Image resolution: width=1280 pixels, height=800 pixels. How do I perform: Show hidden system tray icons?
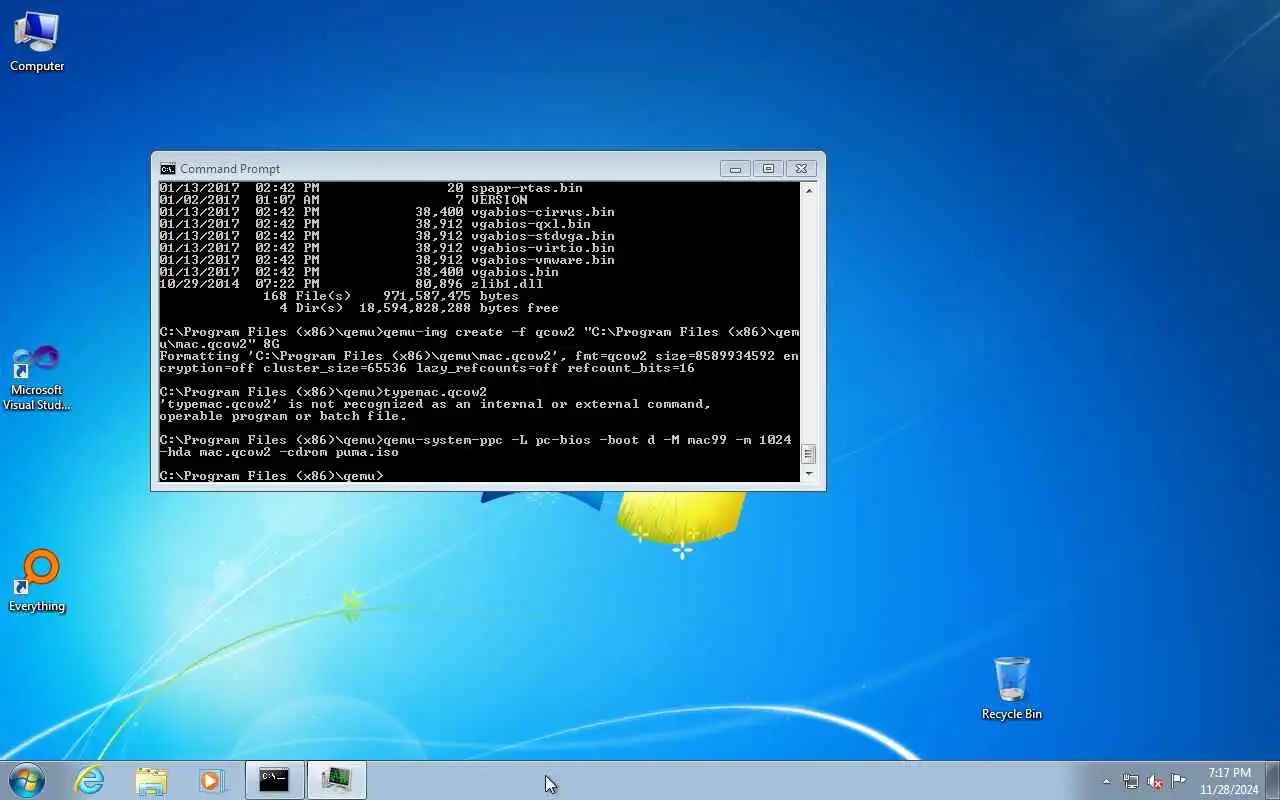[x=1106, y=781]
